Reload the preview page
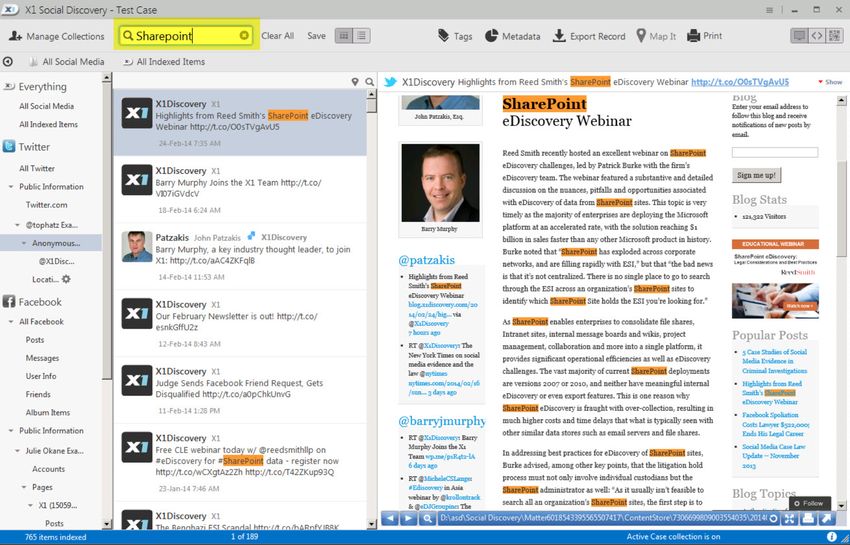Image resolution: width=850 pixels, height=545 pixels. (x=773, y=518)
